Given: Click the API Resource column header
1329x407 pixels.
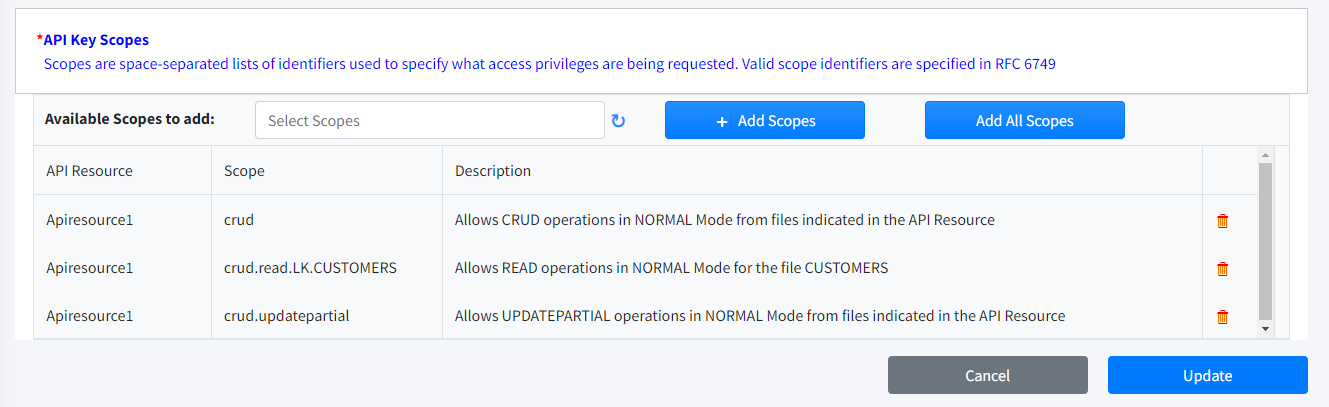Looking at the screenshot, I should pyautogui.click(x=89, y=171).
